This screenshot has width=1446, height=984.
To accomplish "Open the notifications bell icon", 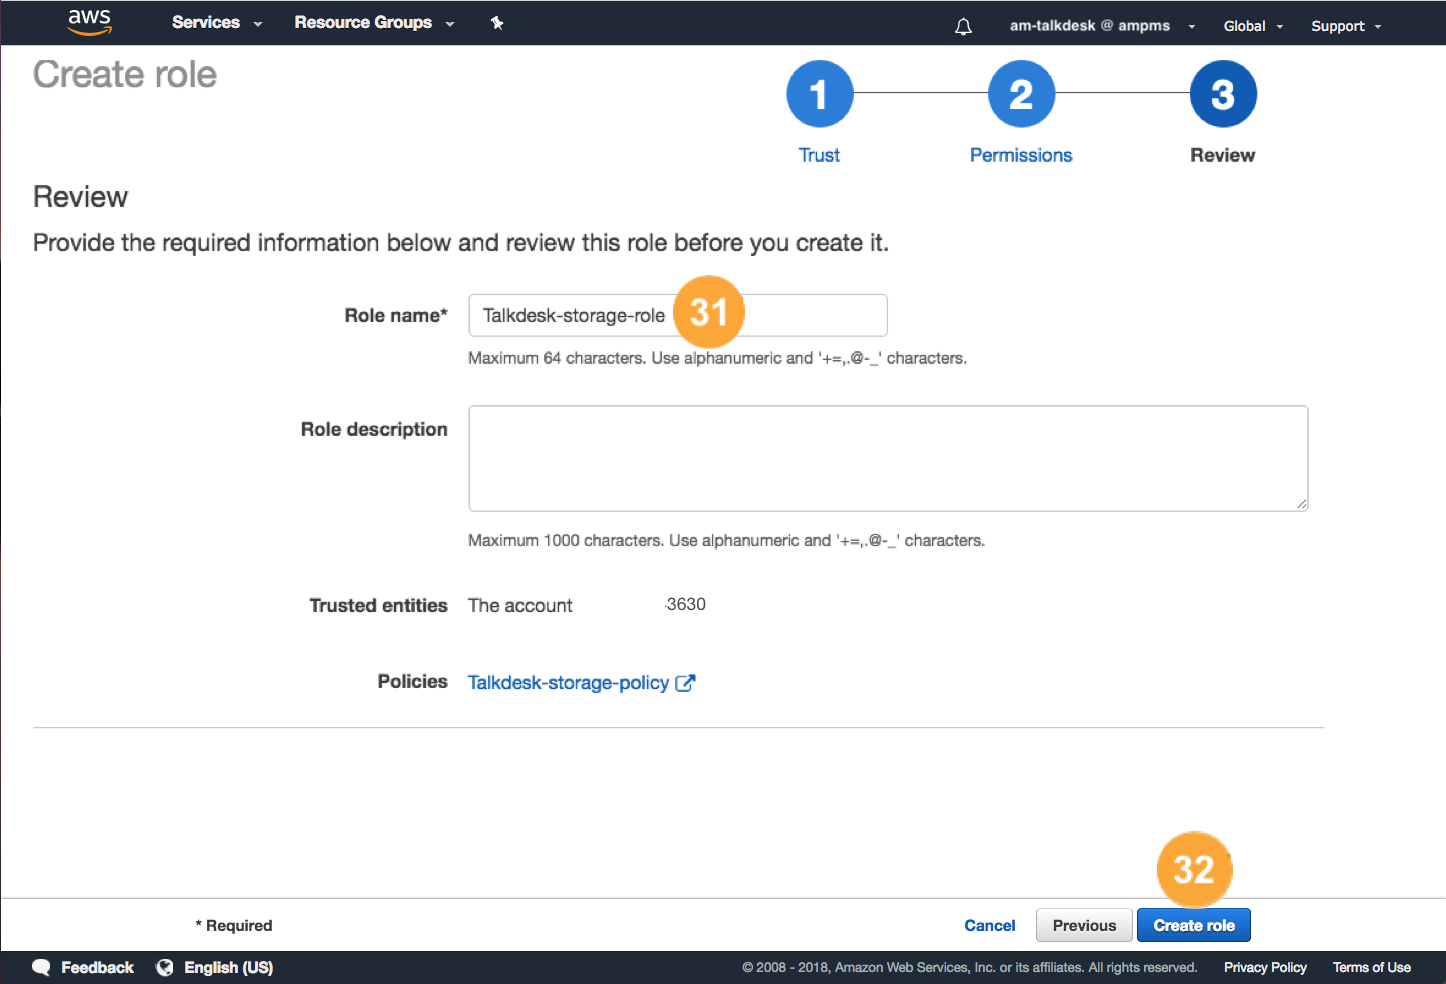I will pos(963,27).
